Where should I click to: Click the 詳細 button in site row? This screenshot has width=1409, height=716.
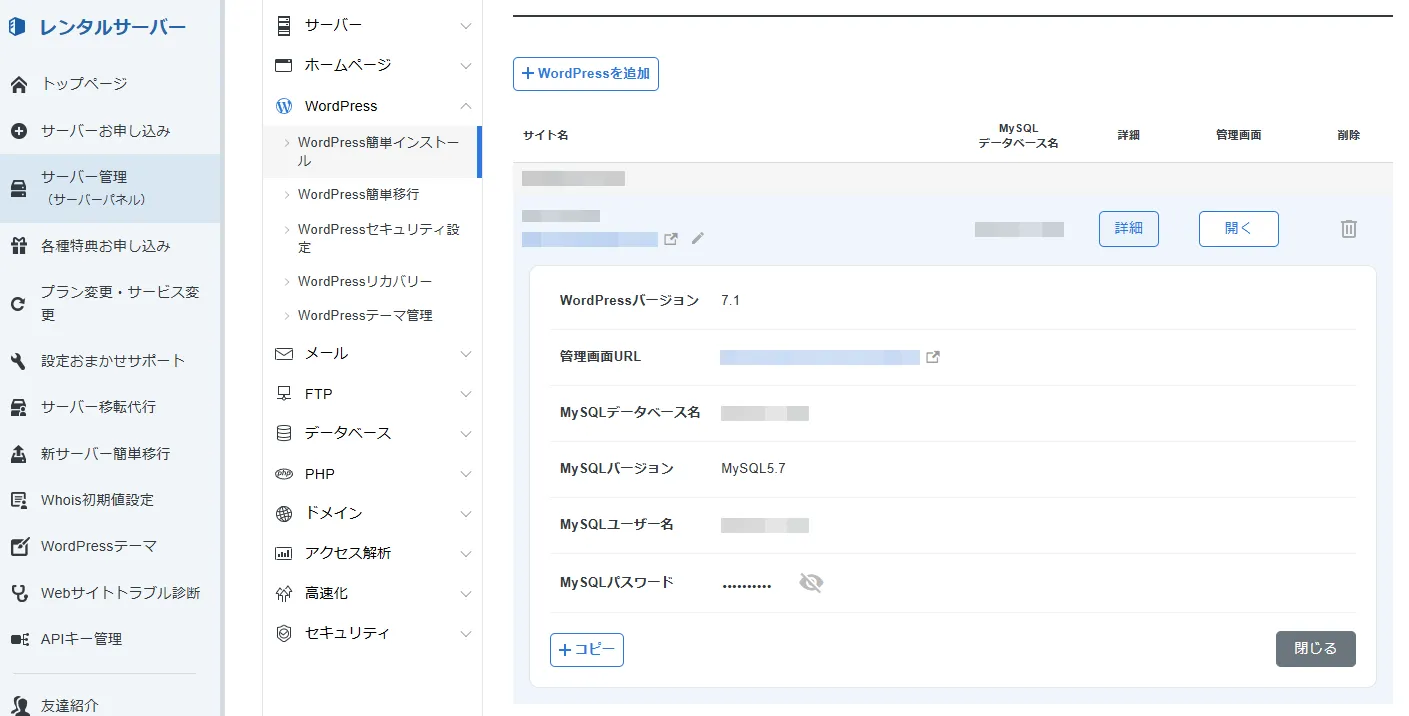coord(1129,229)
